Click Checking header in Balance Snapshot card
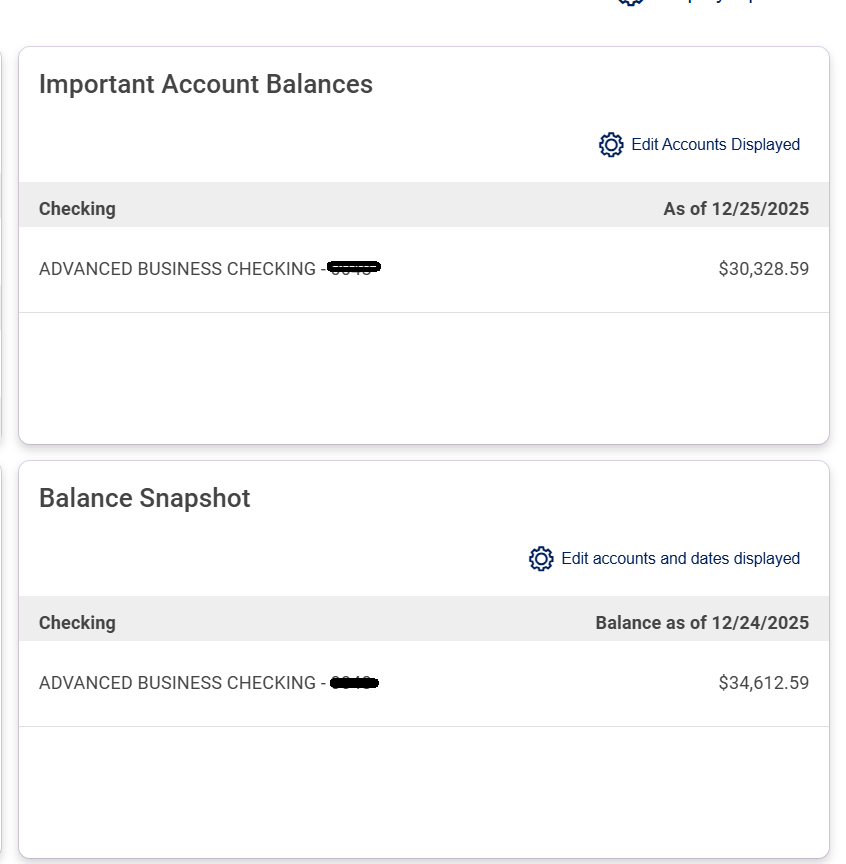The height and width of the screenshot is (864, 846). point(77,623)
